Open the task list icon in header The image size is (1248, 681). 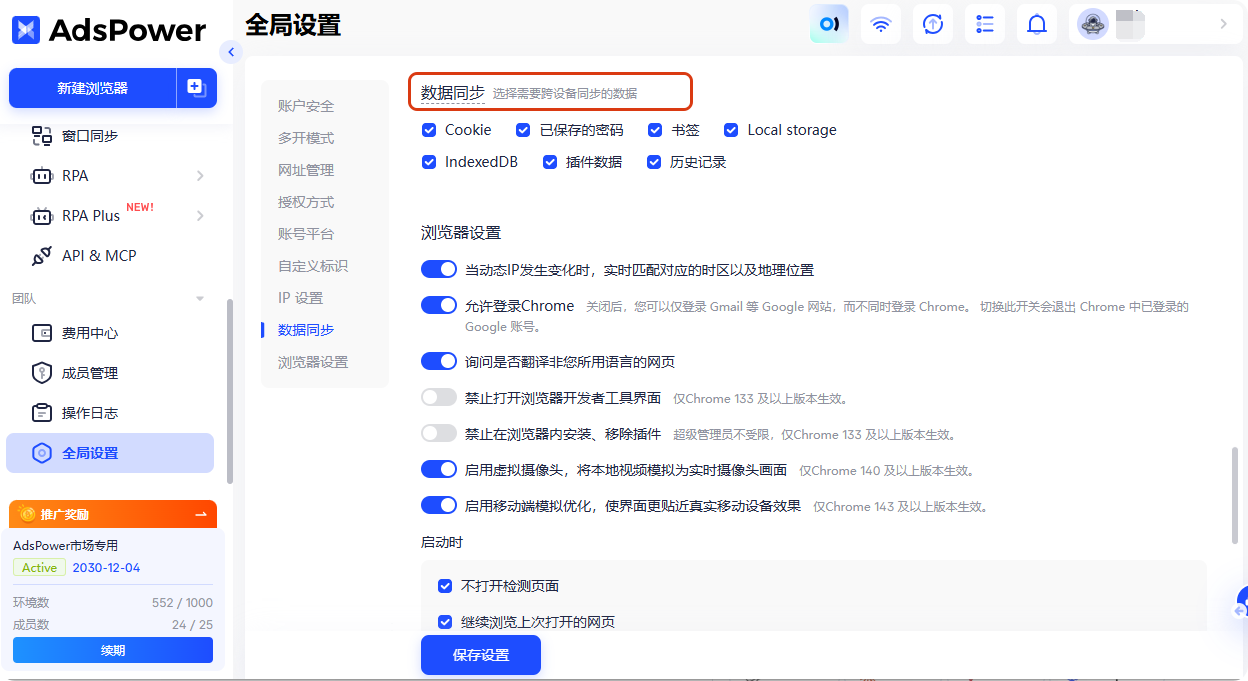click(985, 24)
